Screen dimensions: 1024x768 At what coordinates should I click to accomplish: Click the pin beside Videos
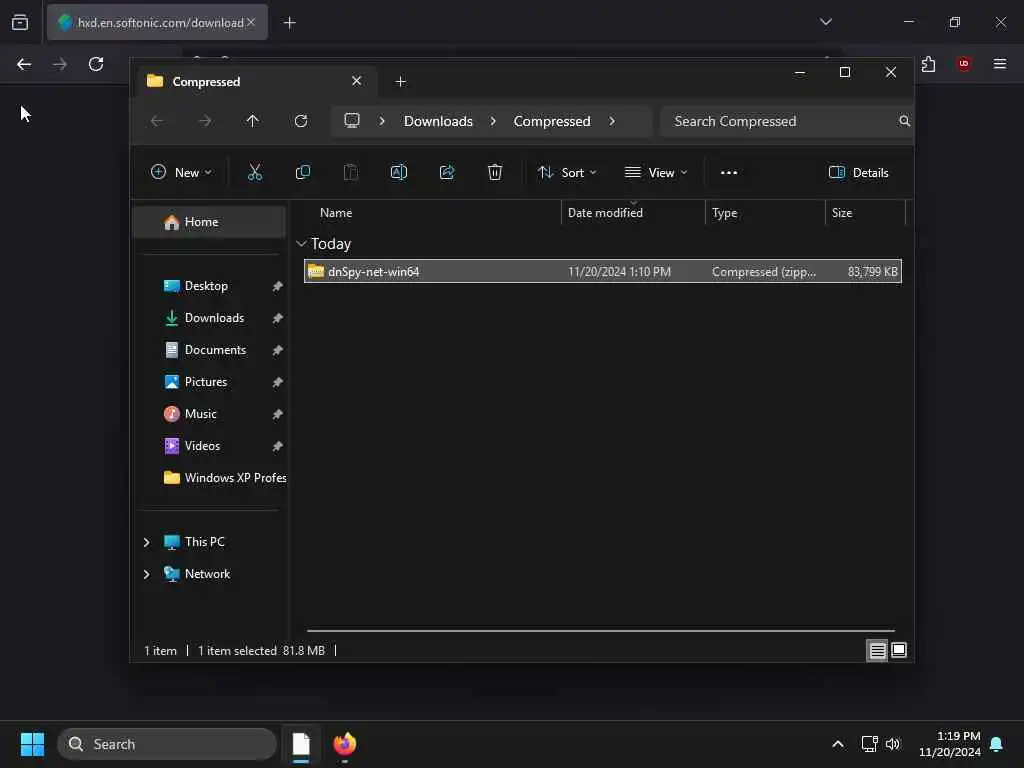pyautogui.click(x=278, y=446)
